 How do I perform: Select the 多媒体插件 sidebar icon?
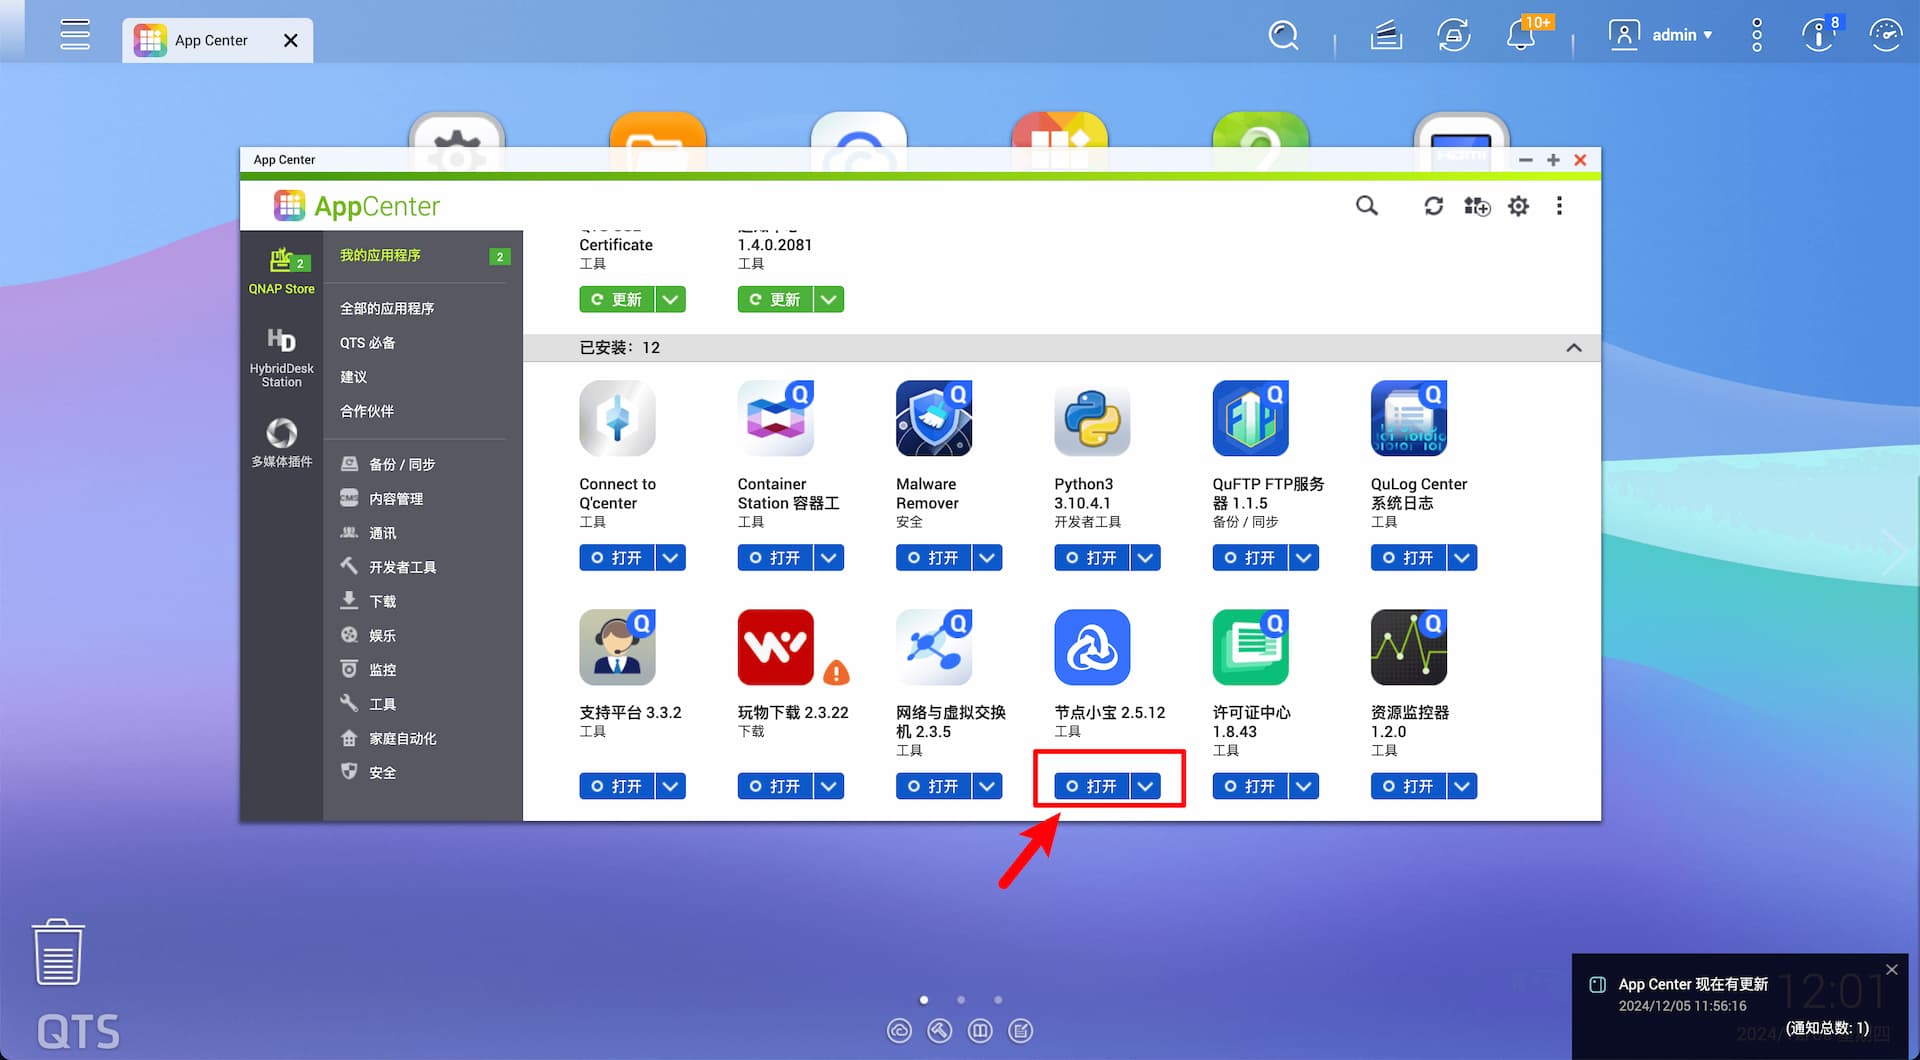coord(281,442)
